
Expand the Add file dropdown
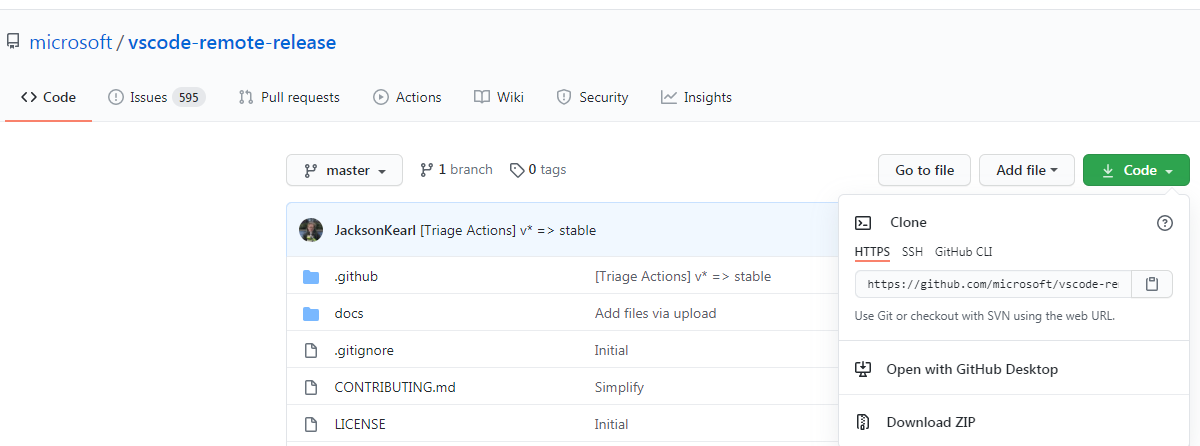(1027, 170)
